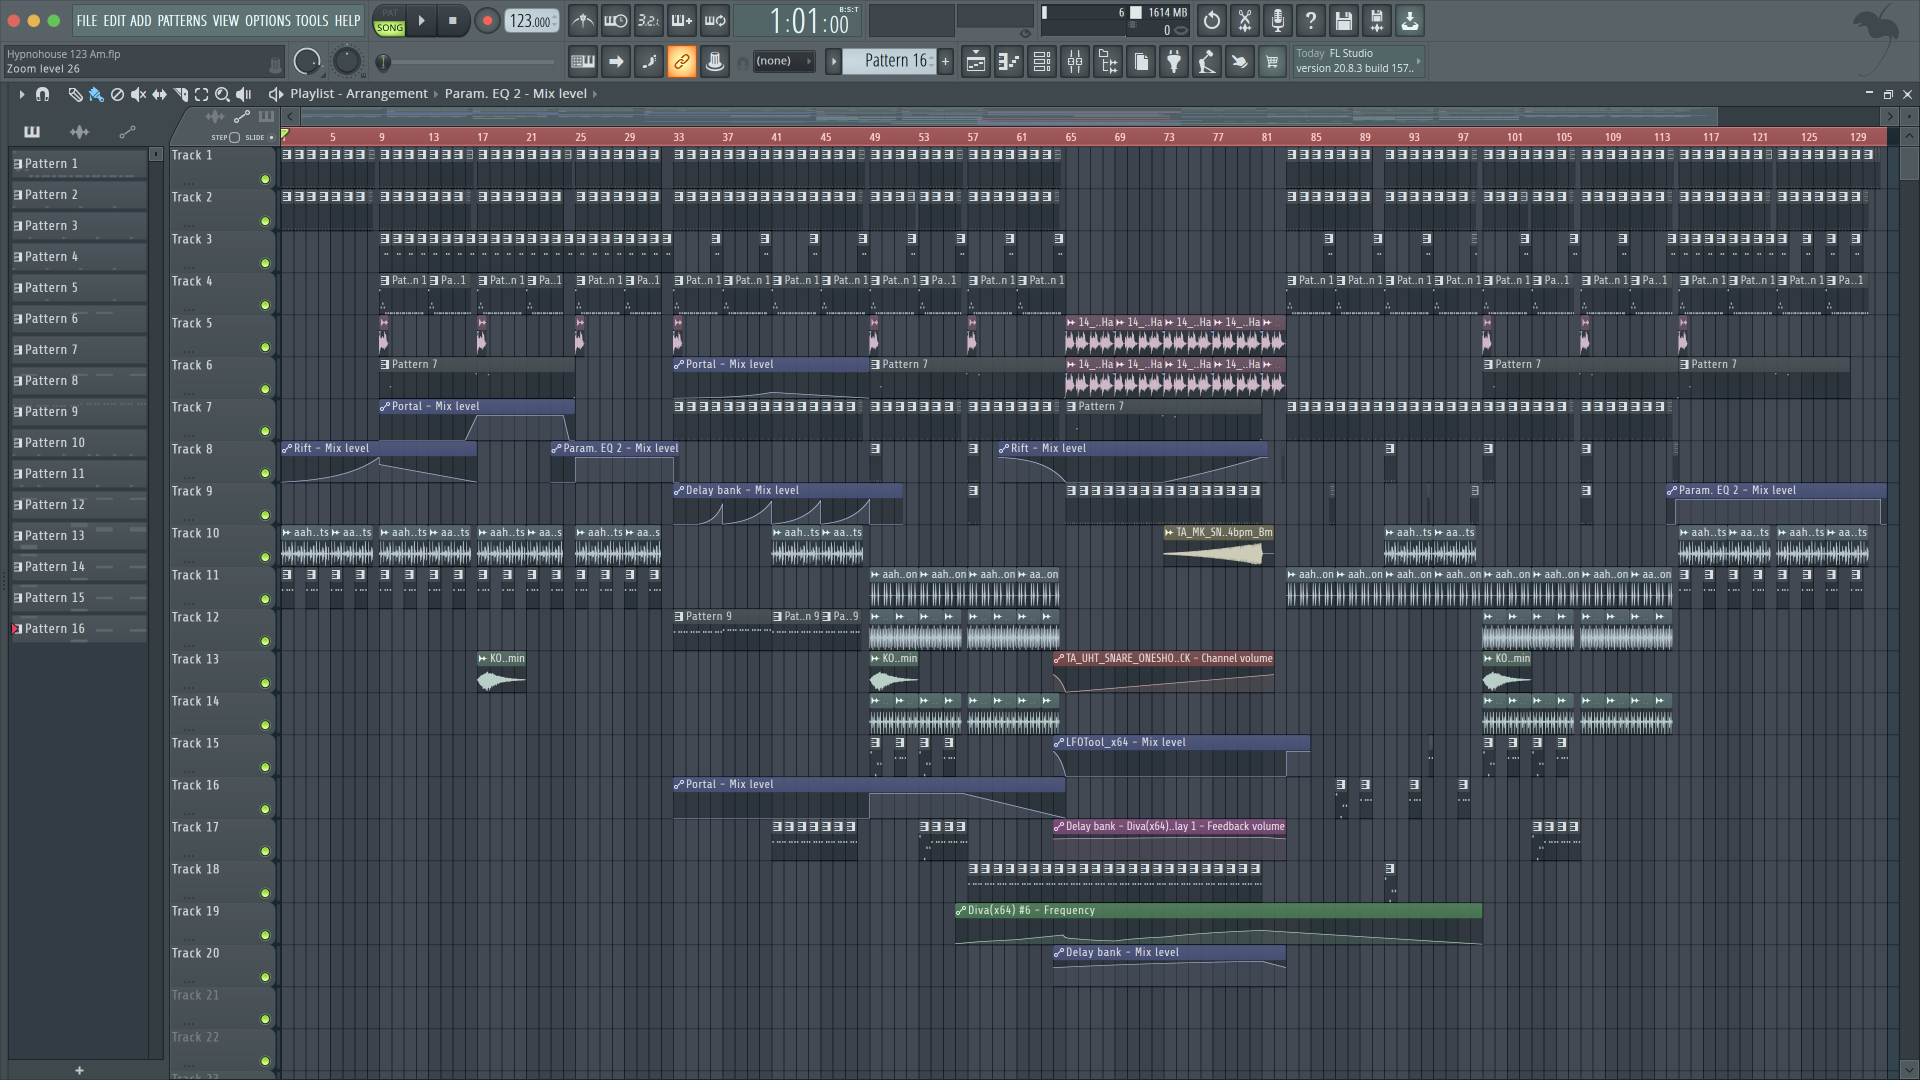Select the zoom magnifier tool

pyautogui.click(x=222, y=94)
